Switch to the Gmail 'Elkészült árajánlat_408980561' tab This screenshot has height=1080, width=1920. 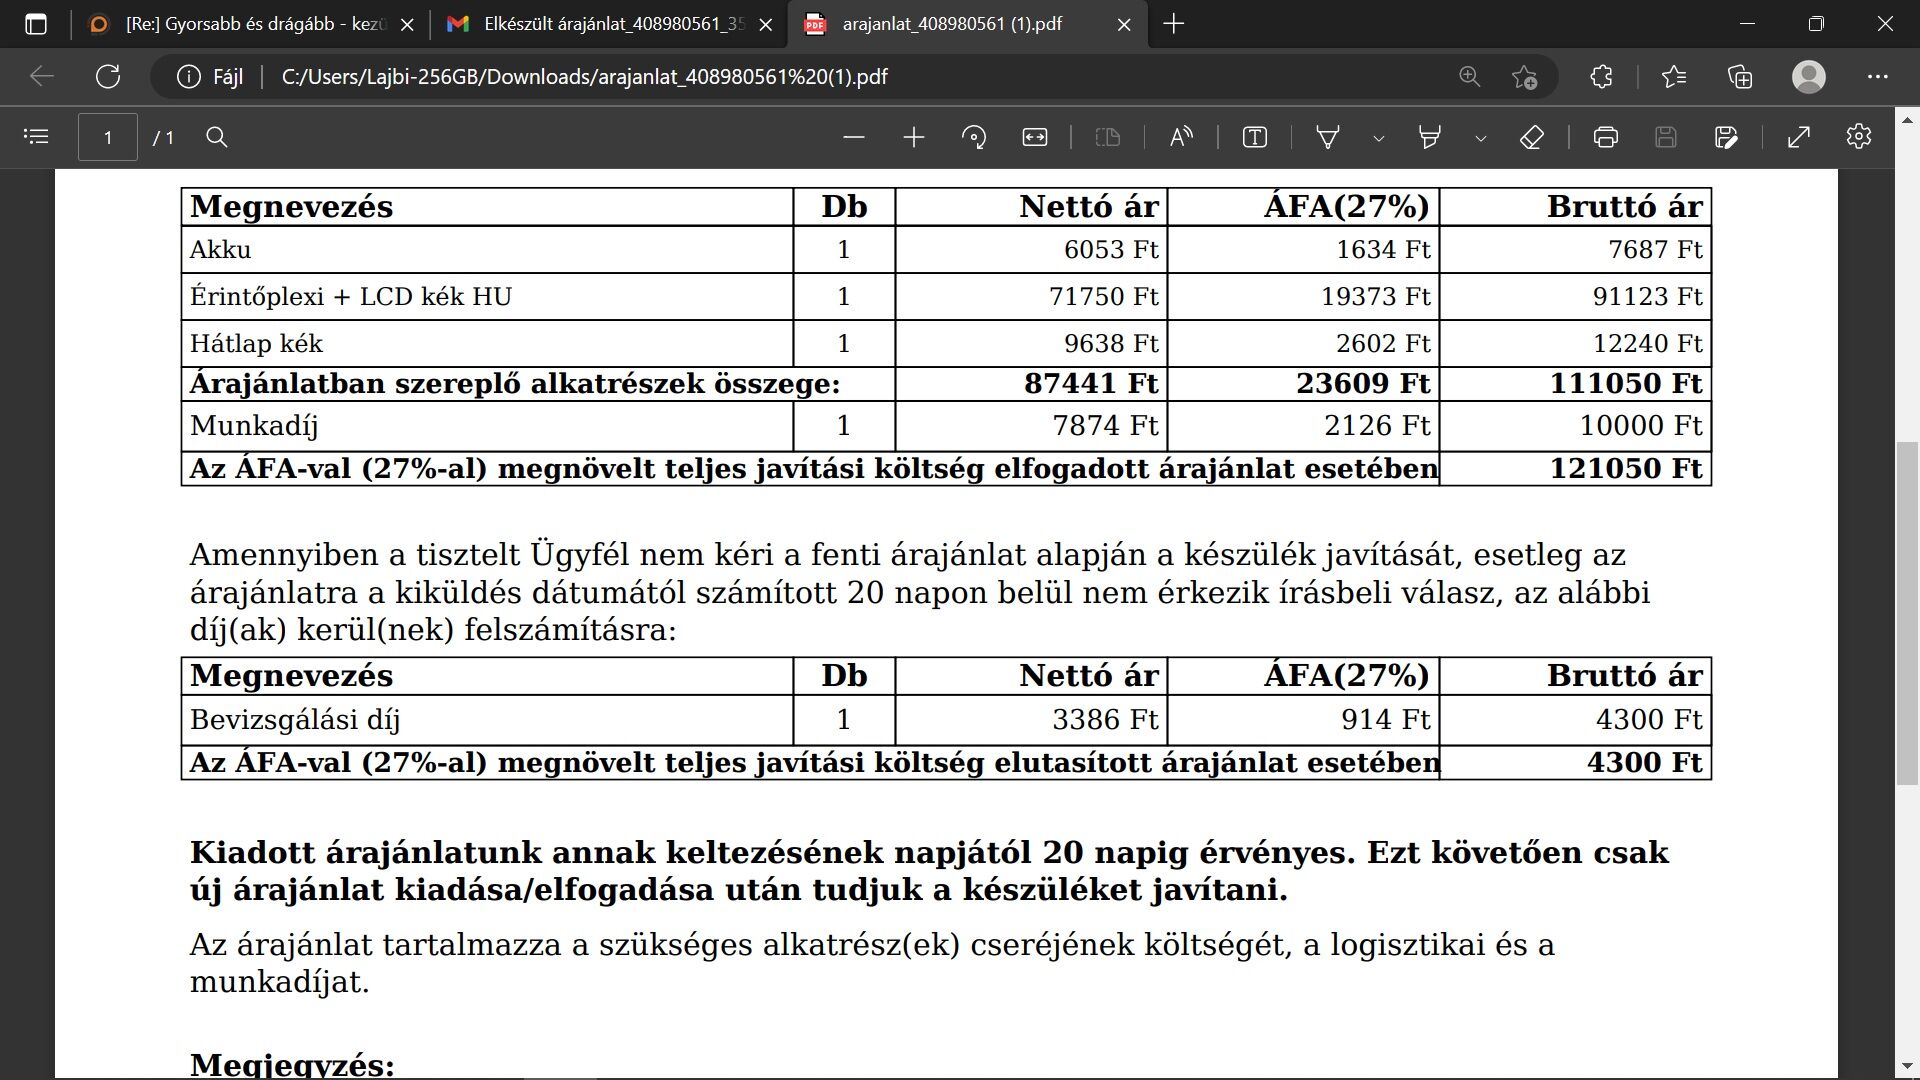tap(611, 24)
